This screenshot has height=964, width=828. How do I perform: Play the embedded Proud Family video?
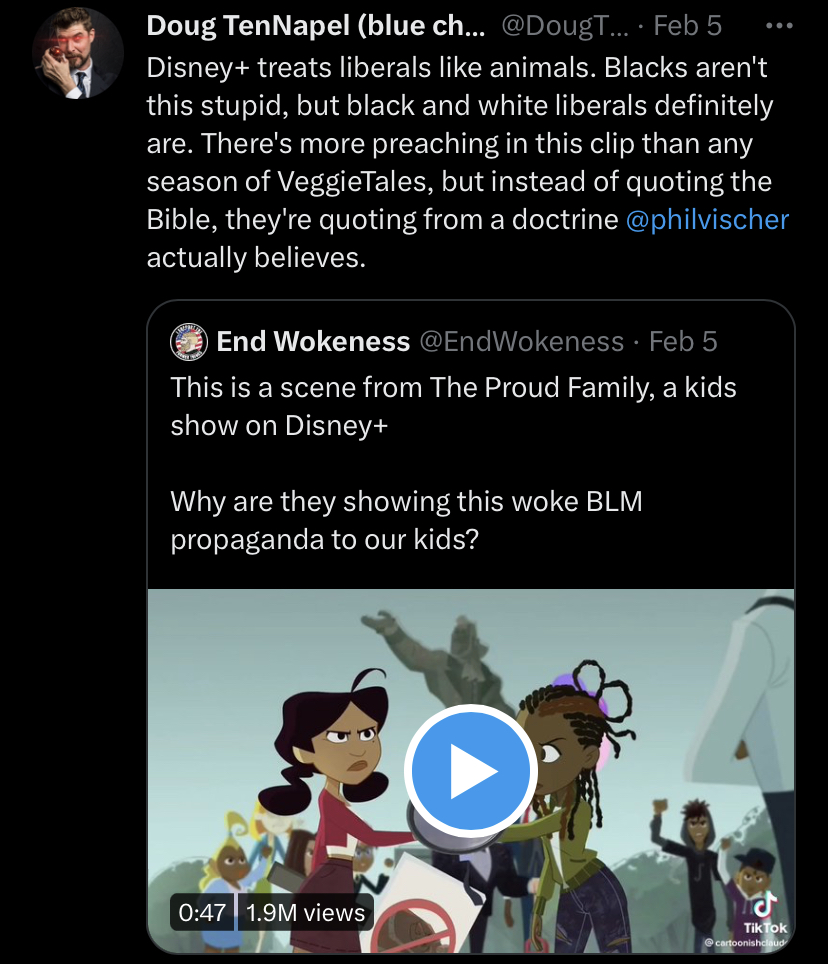(471, 771)
